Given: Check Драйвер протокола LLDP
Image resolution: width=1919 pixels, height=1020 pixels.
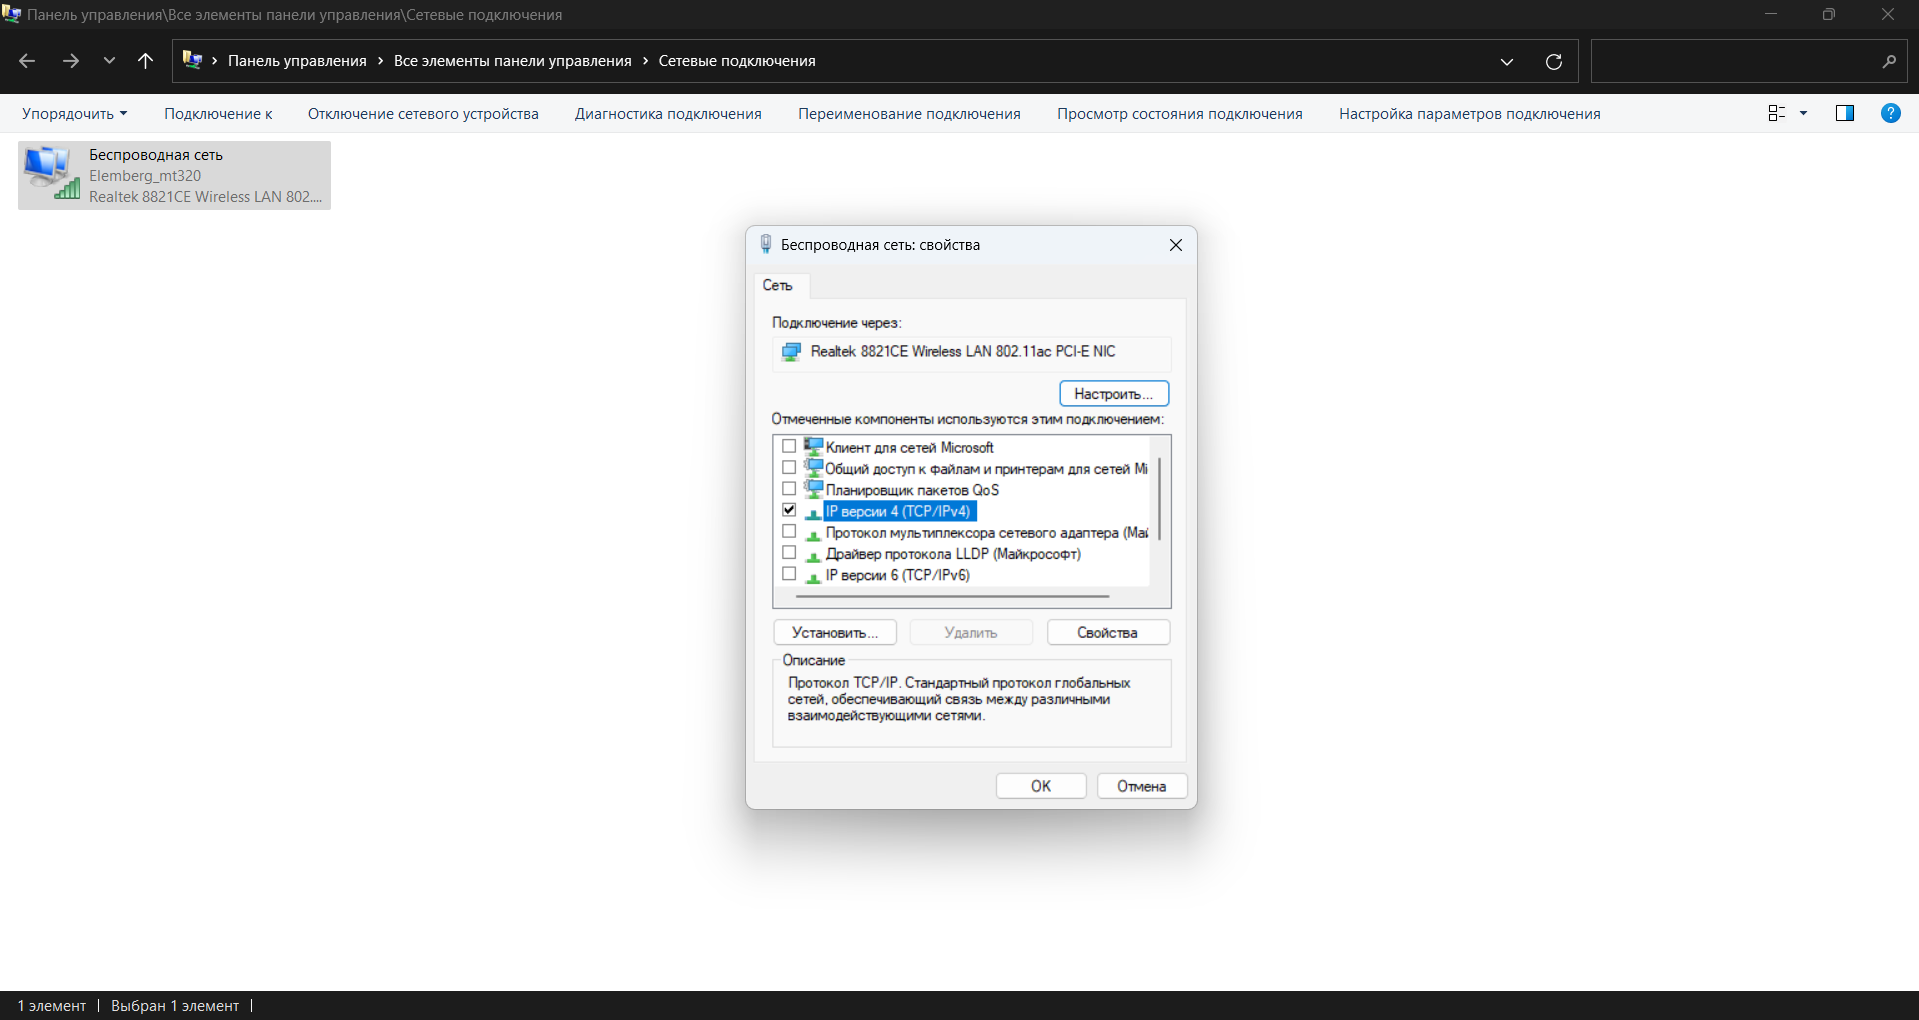Looking at the screenshot, I should 789,553.
